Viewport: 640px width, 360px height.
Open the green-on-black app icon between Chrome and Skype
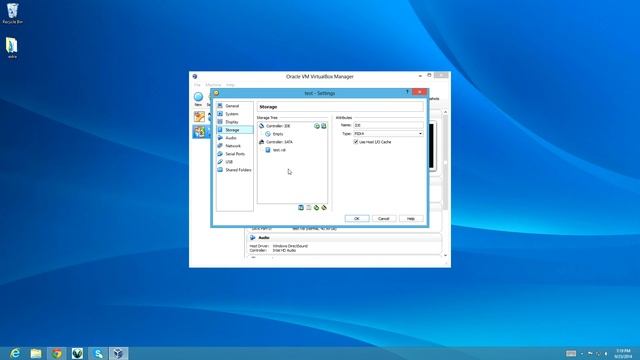tap(78, 353)
